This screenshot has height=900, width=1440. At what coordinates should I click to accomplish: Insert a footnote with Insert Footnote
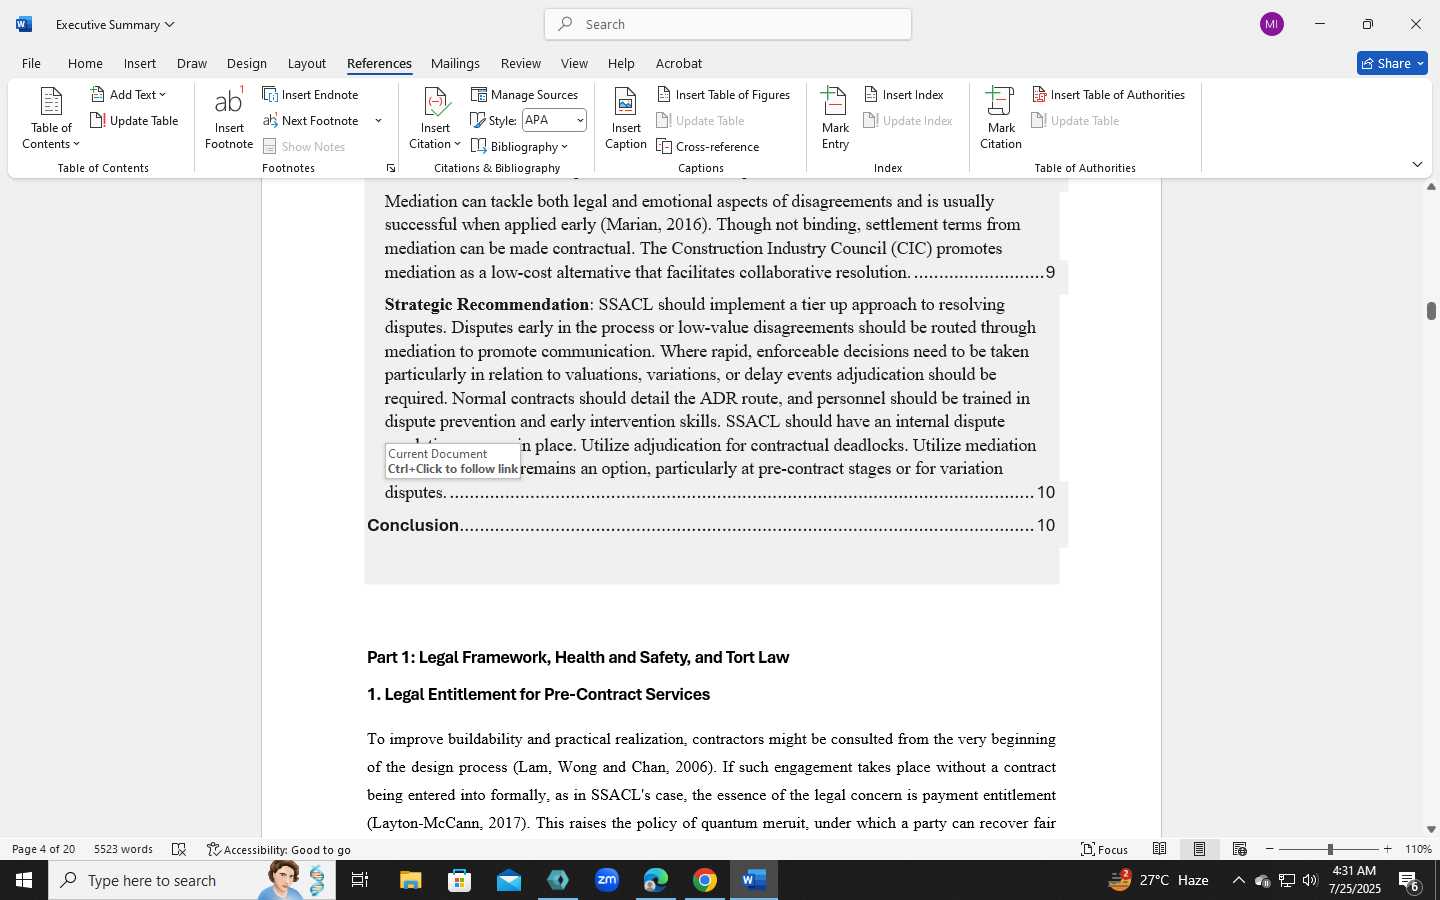[229, 119]
